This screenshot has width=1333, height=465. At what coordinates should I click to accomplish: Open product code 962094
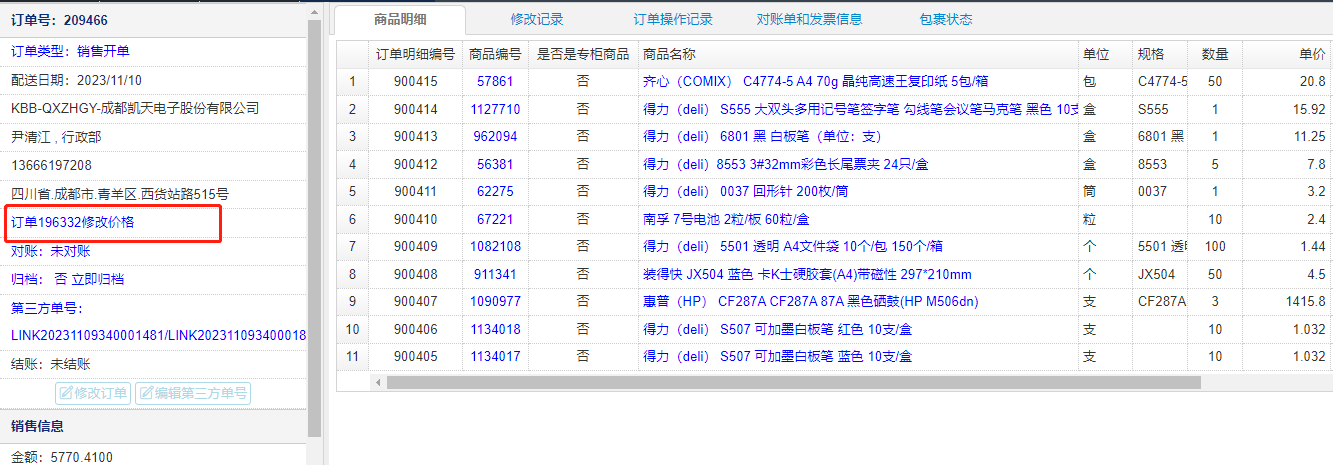click(x=495, y=136)
